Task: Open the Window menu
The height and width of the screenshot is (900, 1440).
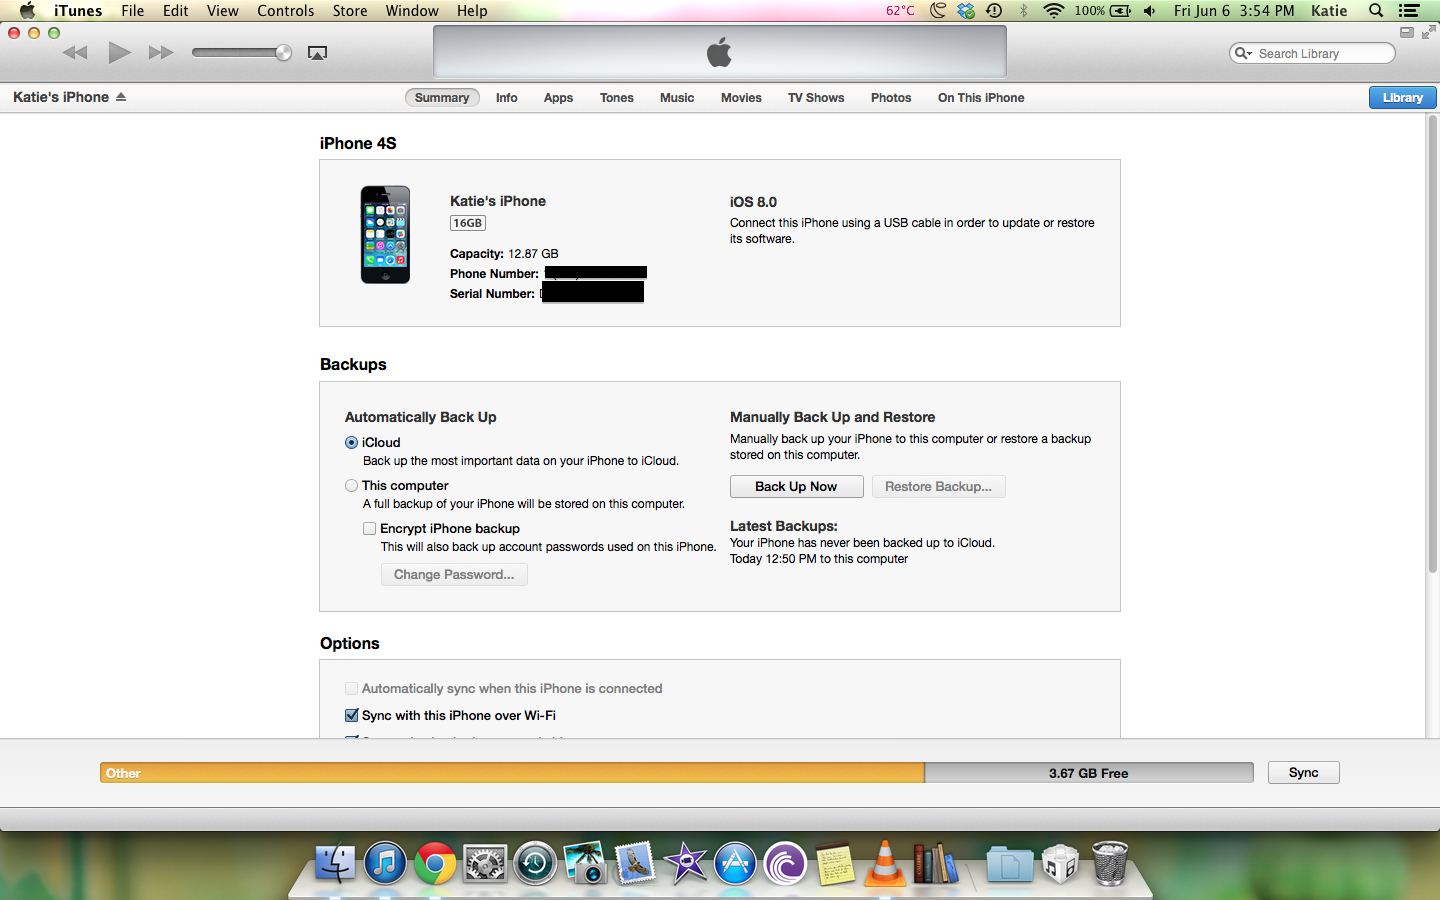Action: 412,11
